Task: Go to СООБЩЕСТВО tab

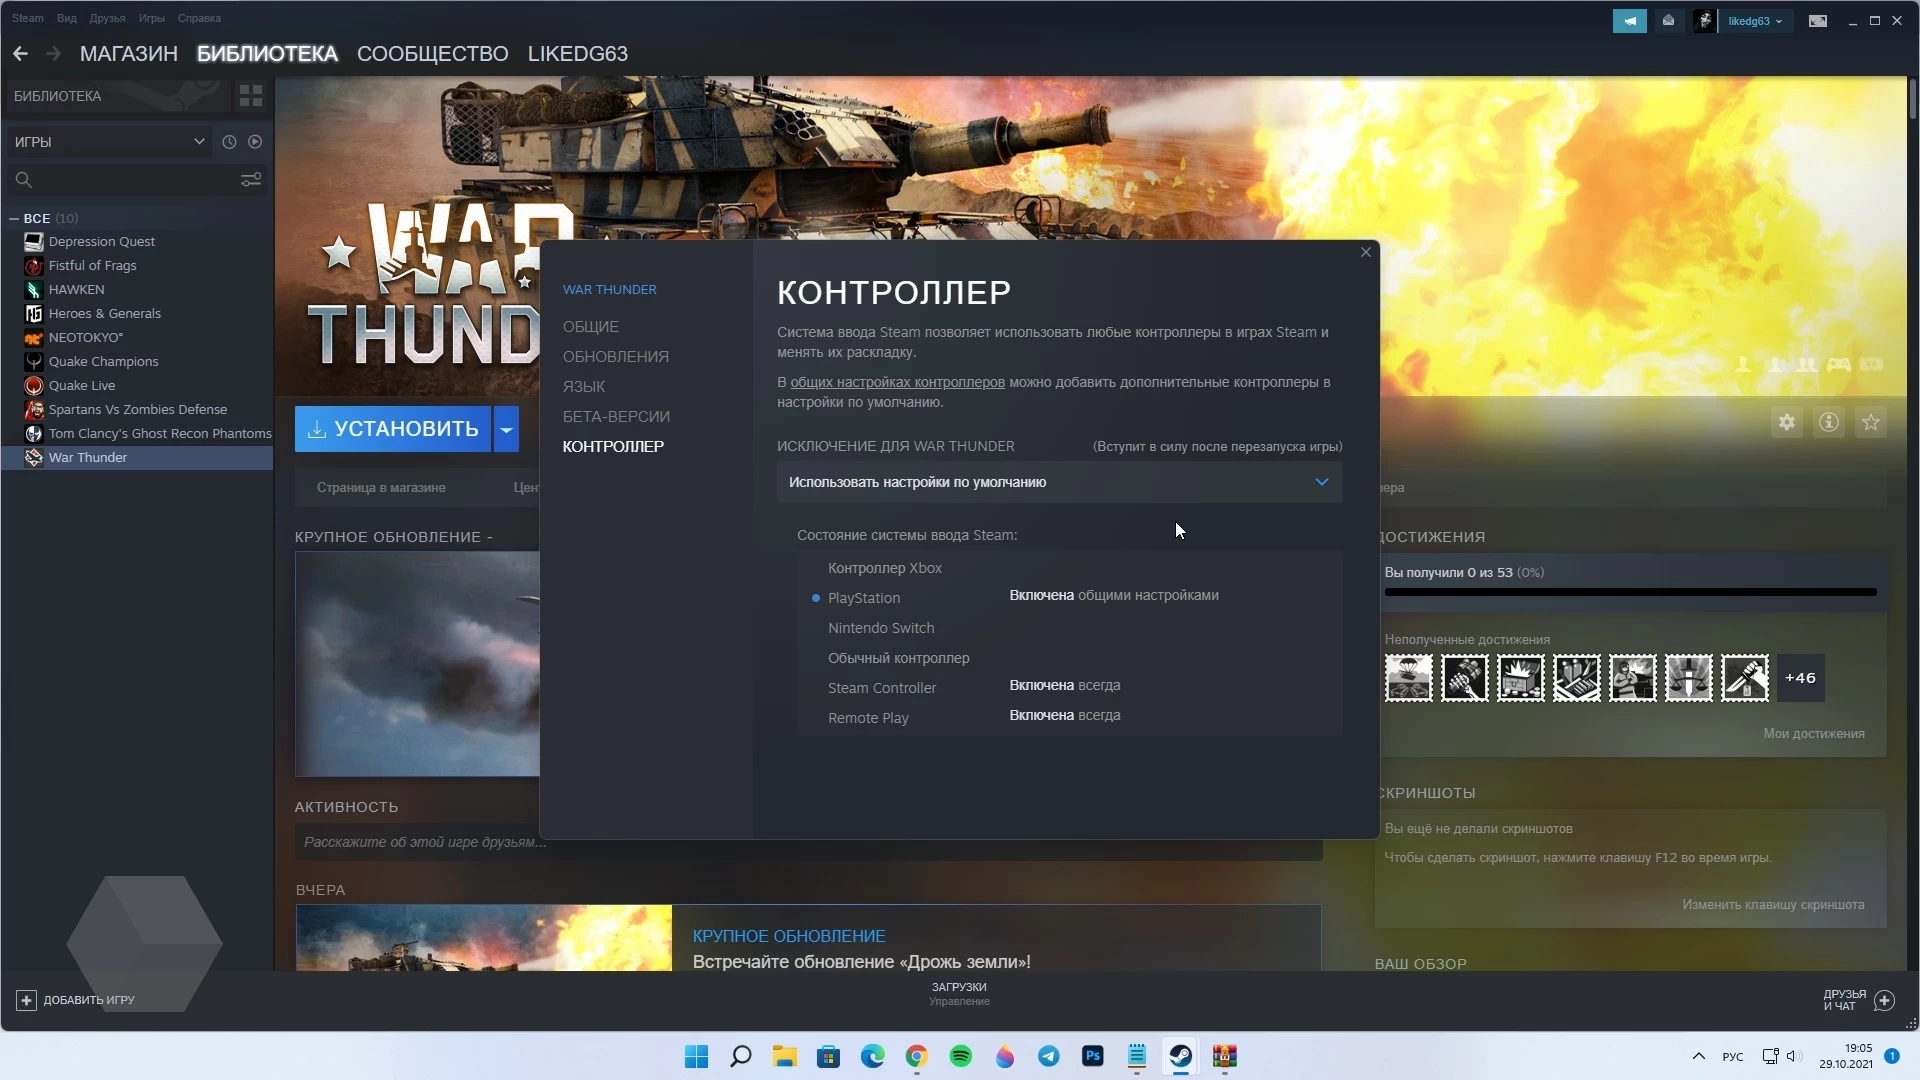Action: pos(433,54)
